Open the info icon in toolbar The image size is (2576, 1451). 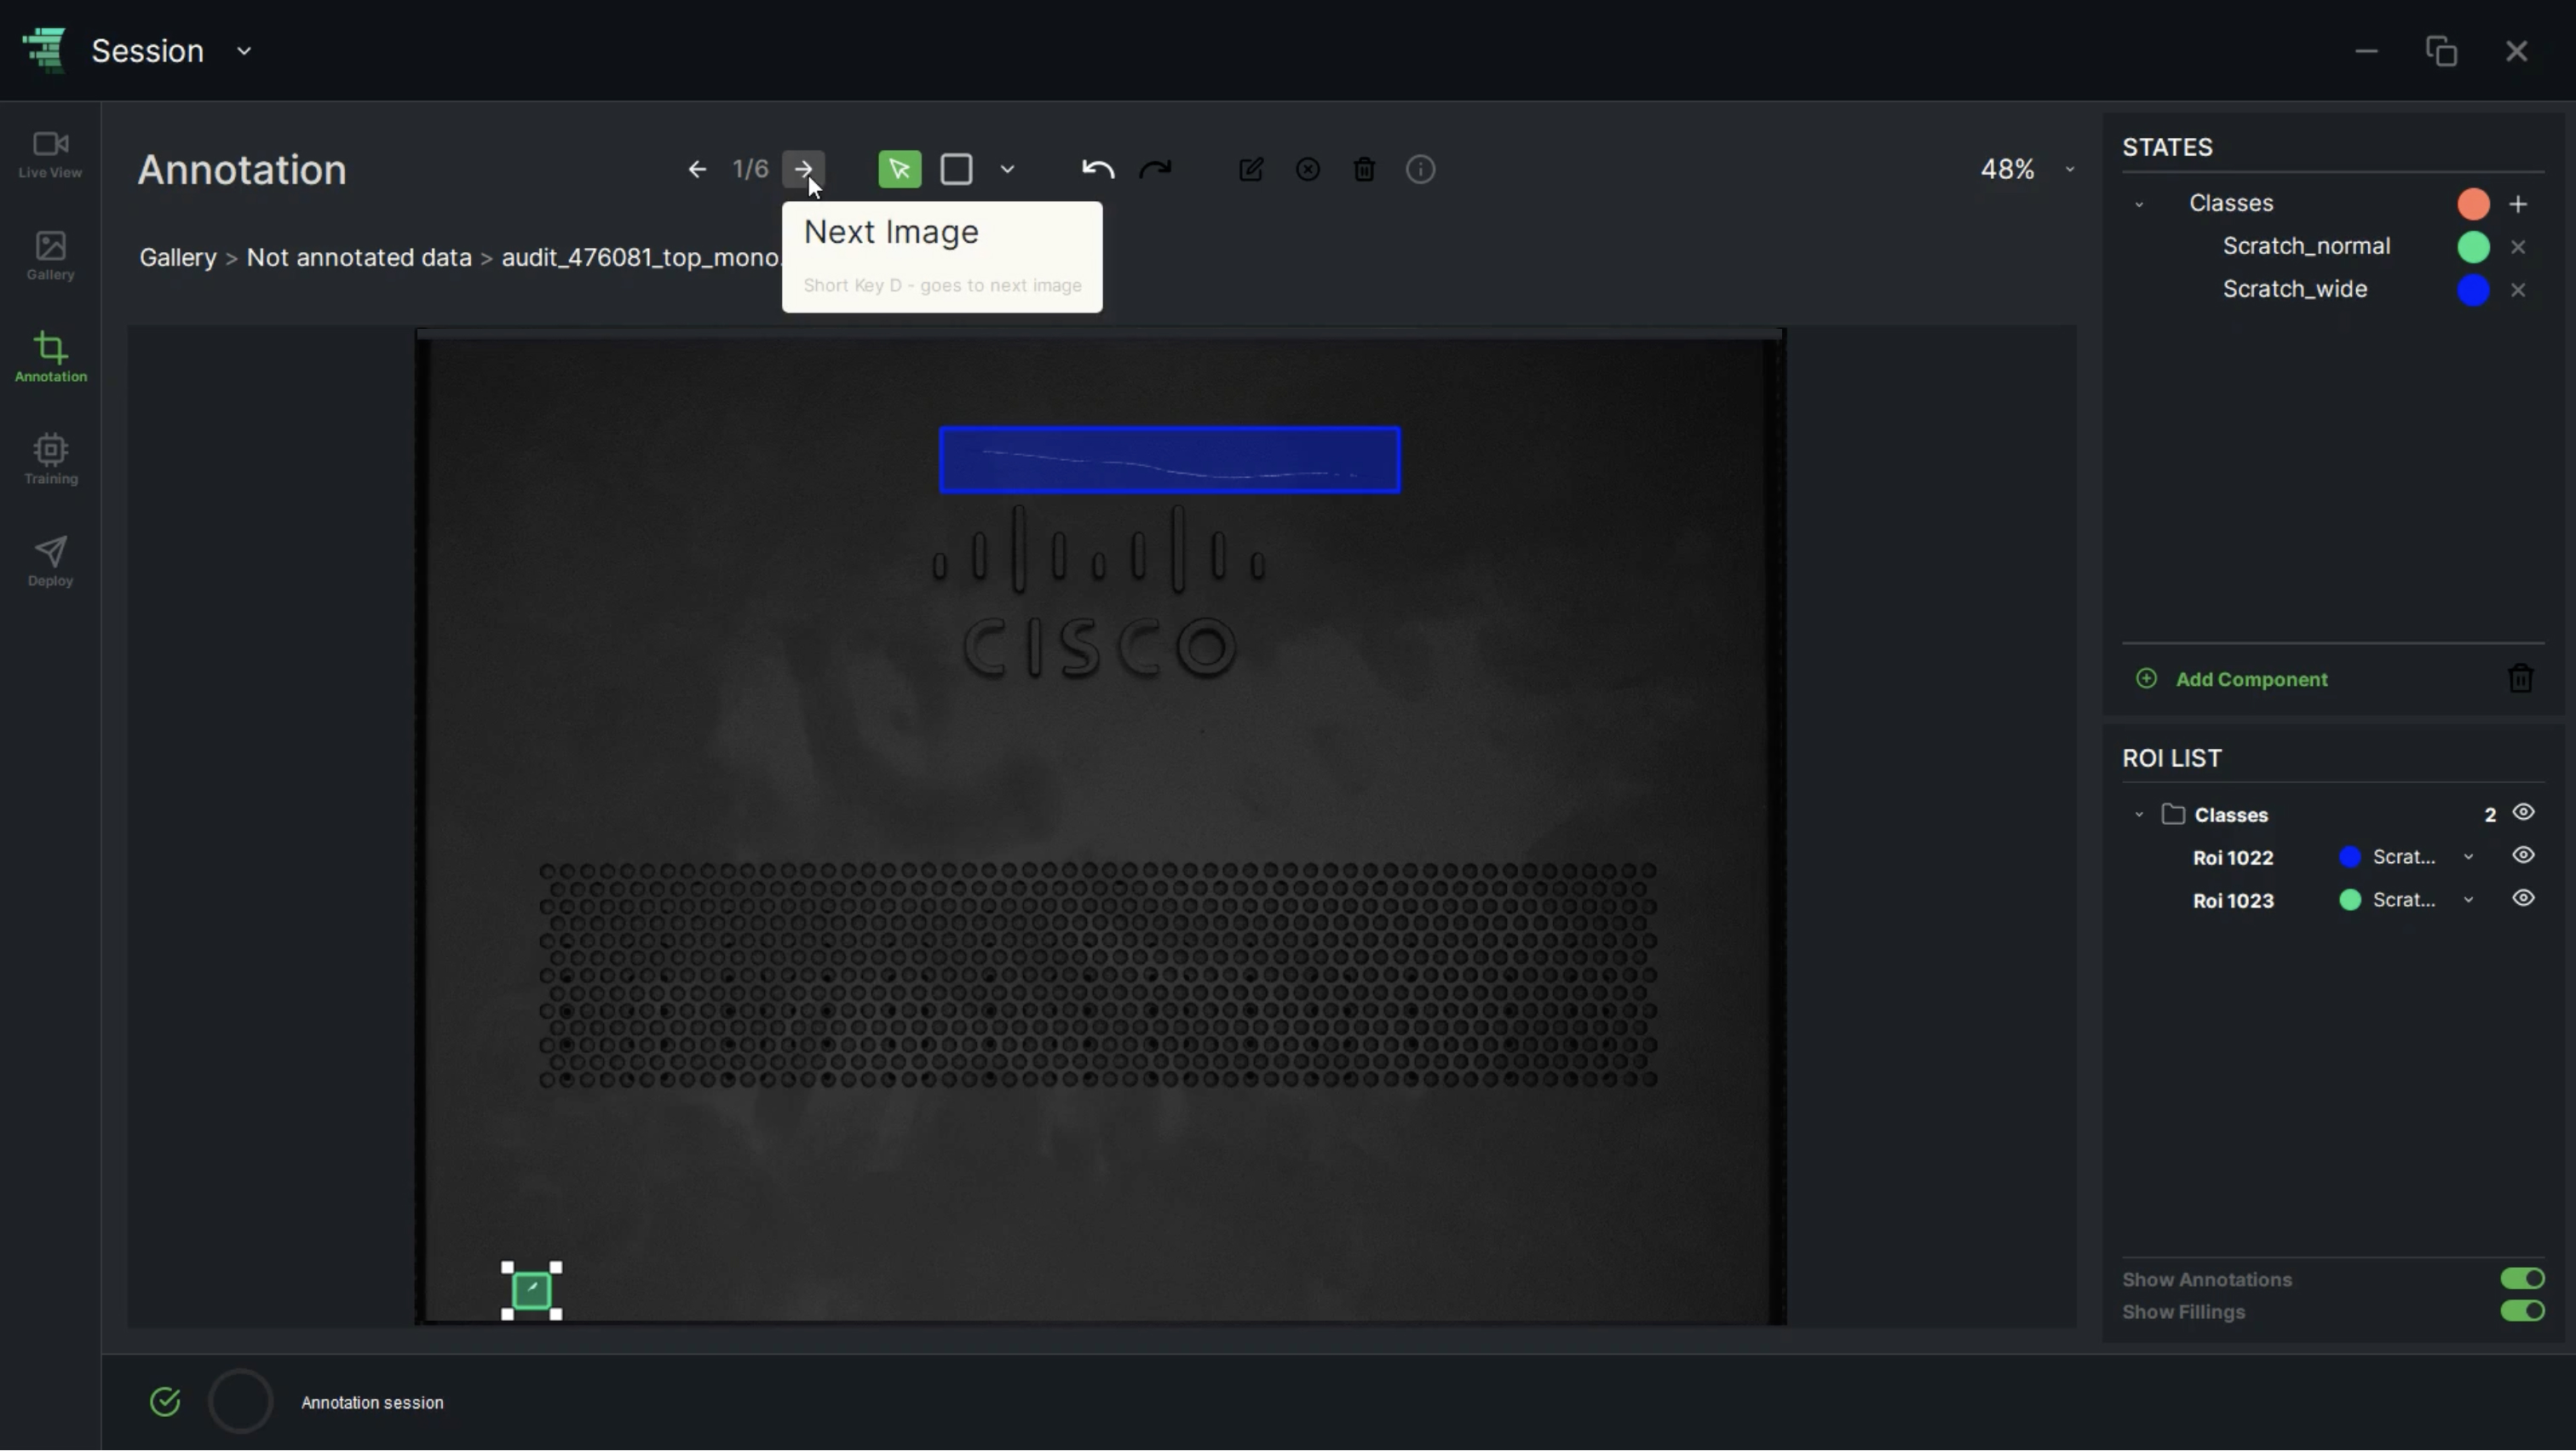[1421, 170]
